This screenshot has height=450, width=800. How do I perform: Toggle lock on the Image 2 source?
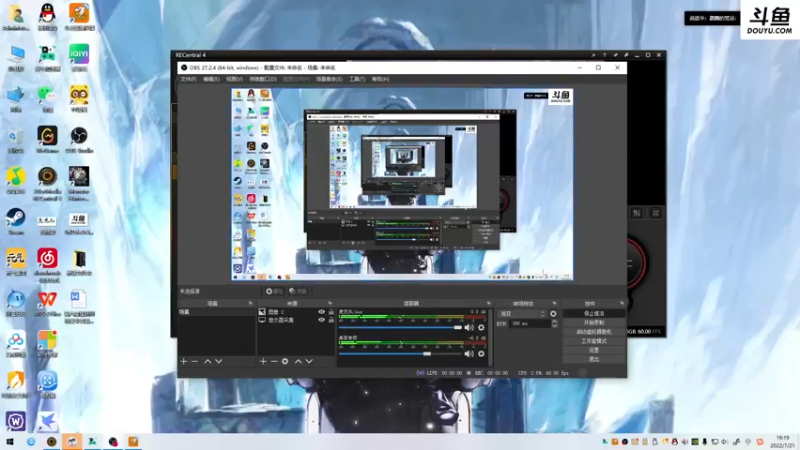coord(331,312)
